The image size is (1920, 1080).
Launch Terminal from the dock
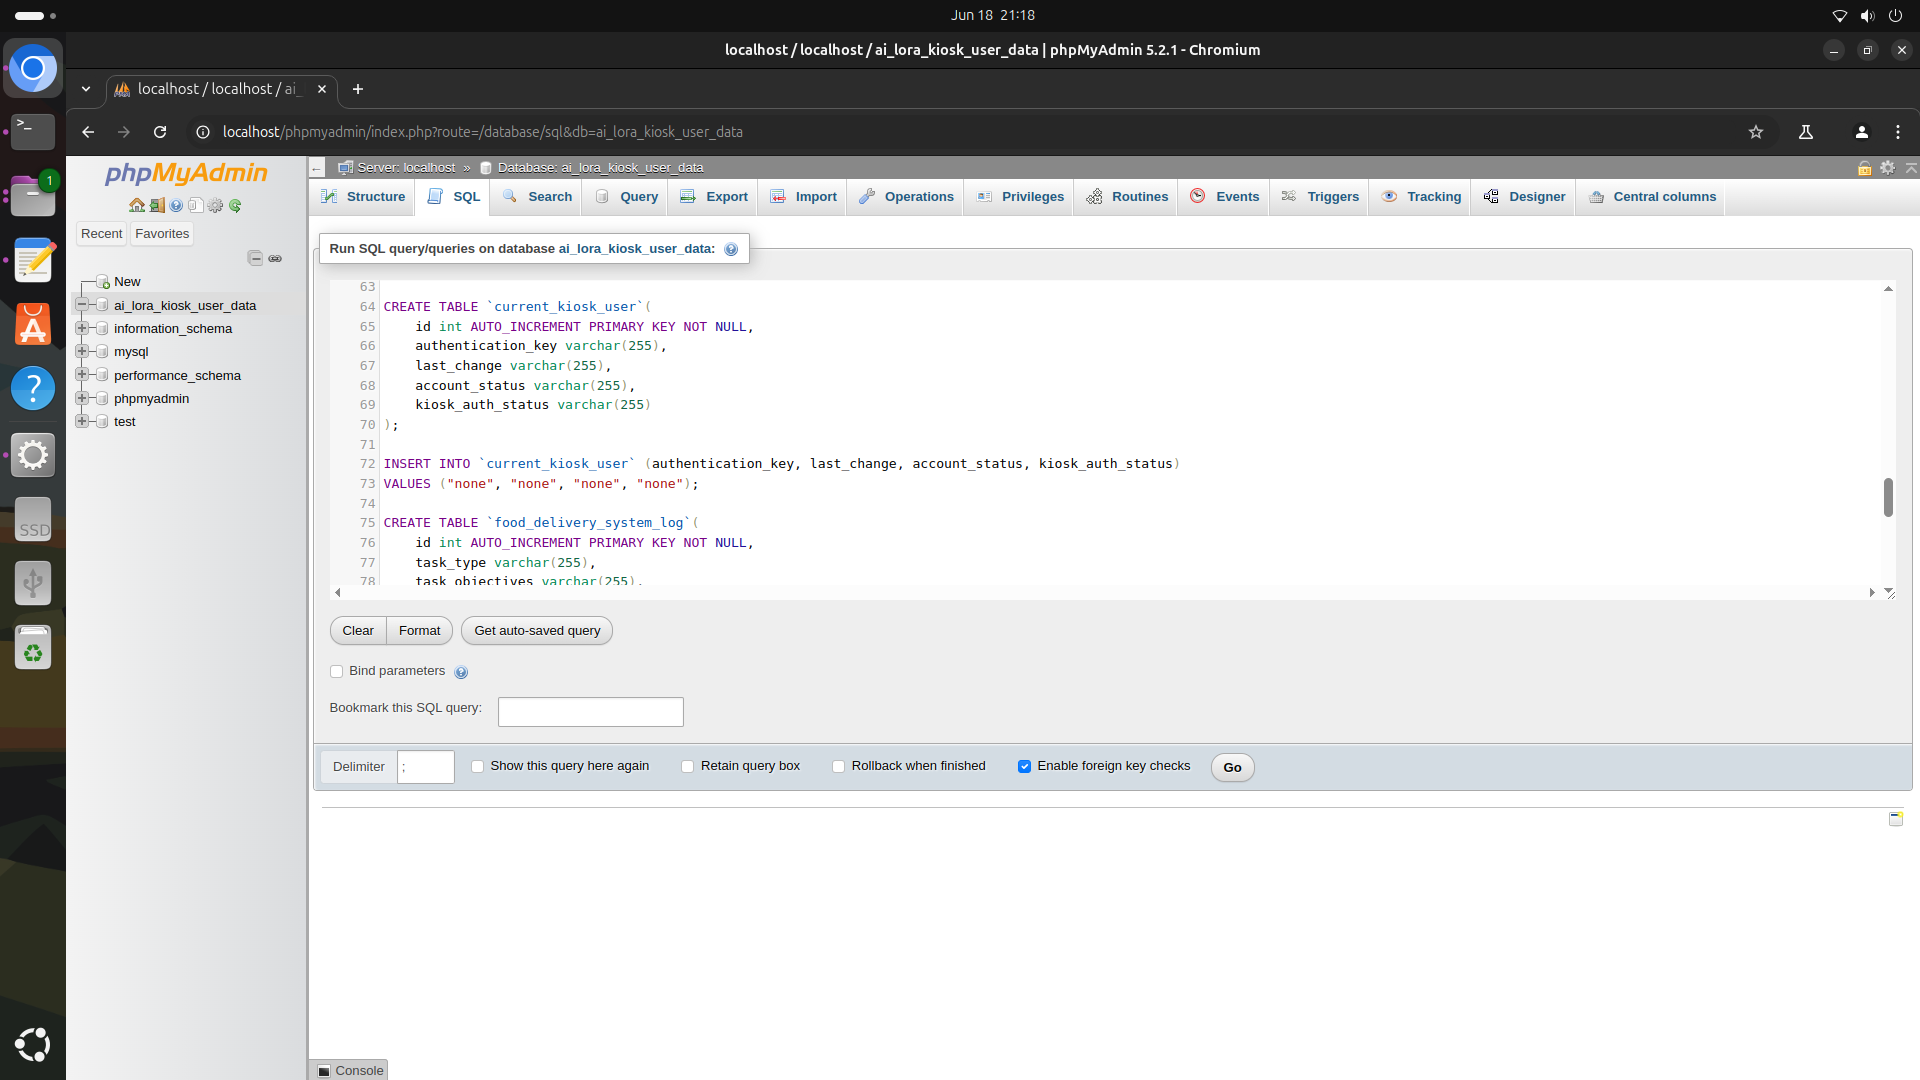[x=33, y=131]
